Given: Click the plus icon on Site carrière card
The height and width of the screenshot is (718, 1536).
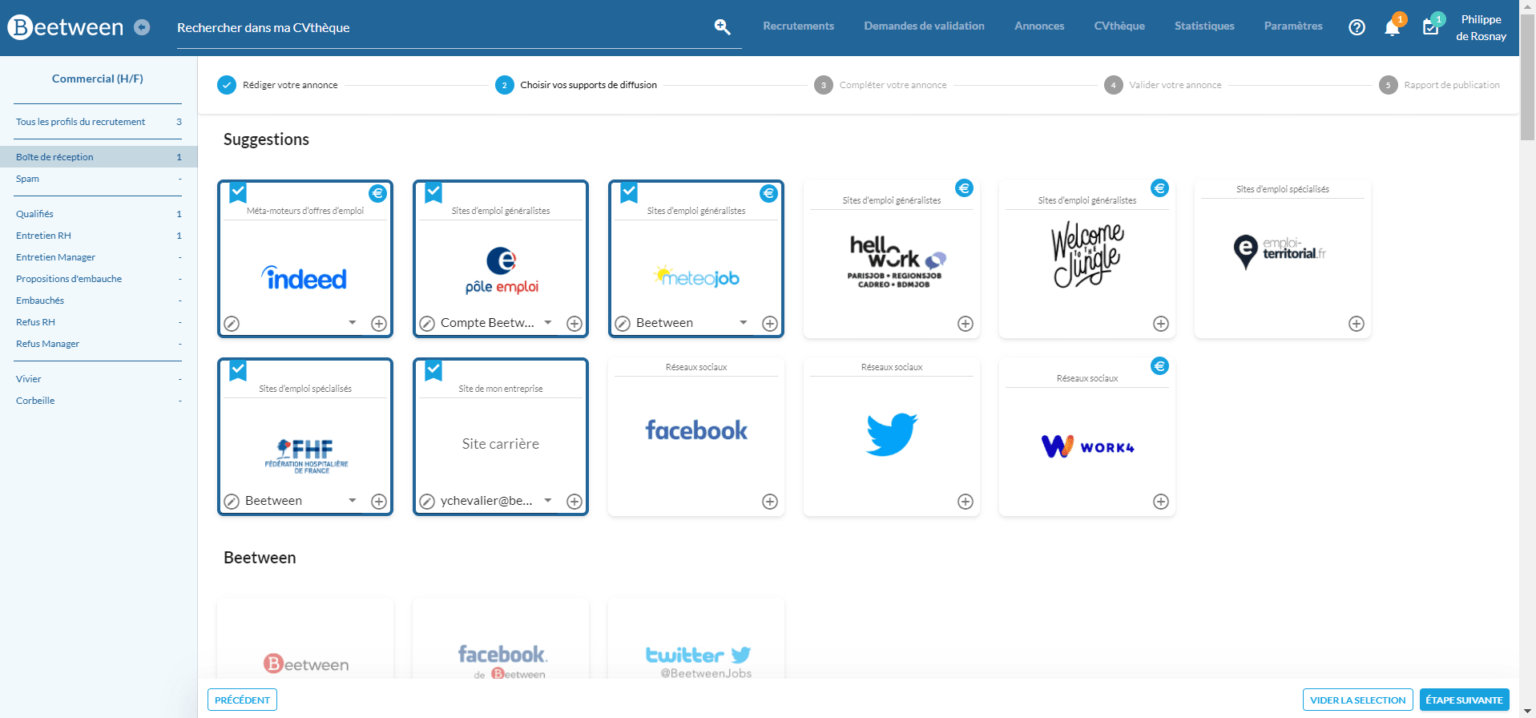Looking at the screenshot, I should tap(574, 501).
